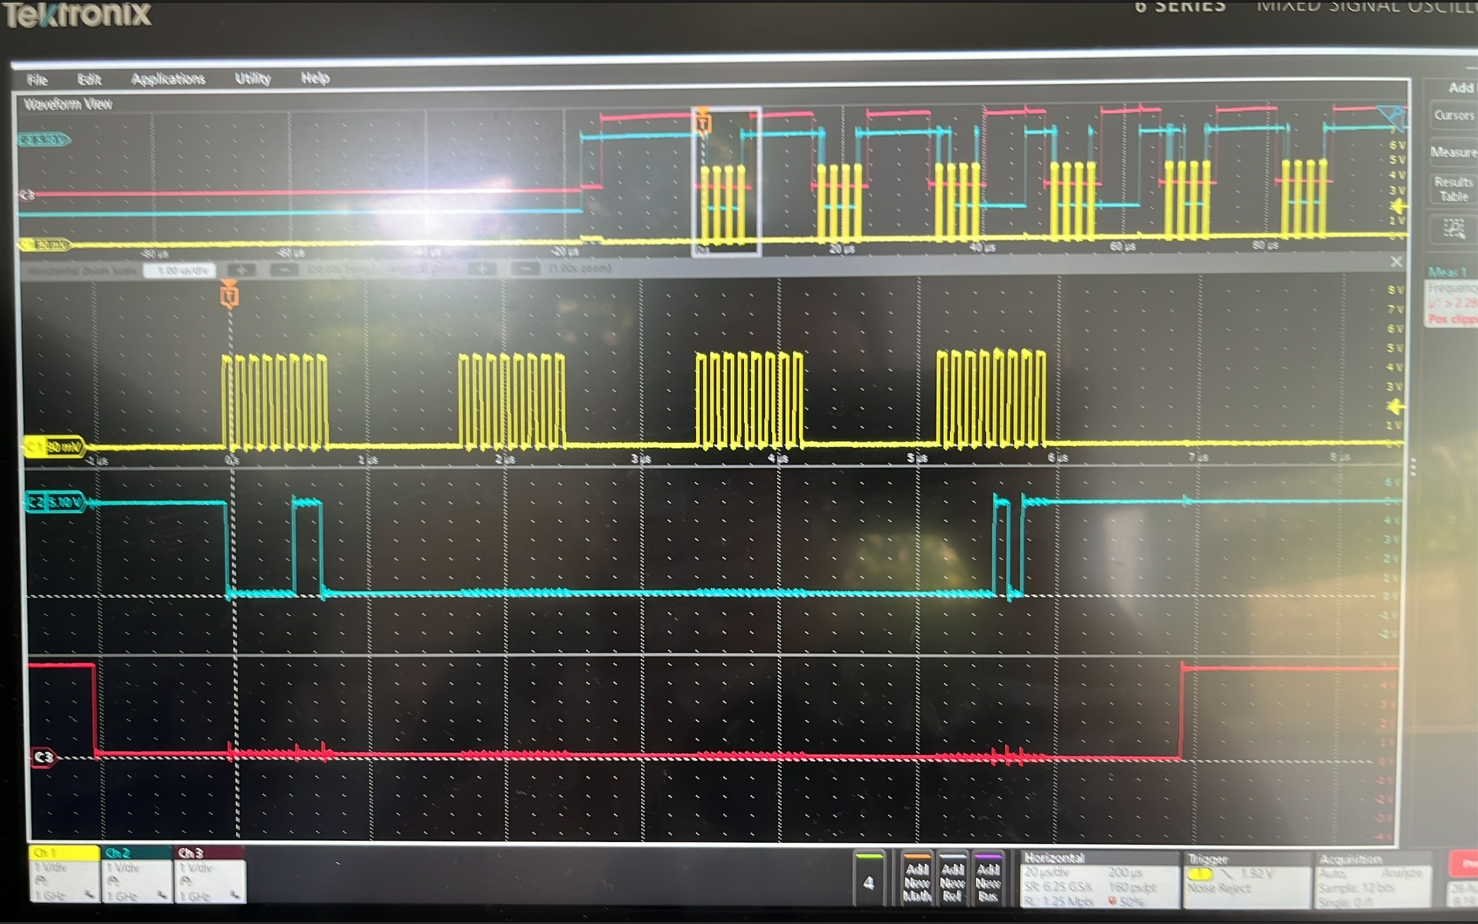Click the Cursors button
This screenshot has width=1478, height=924.
[1453, 115]
